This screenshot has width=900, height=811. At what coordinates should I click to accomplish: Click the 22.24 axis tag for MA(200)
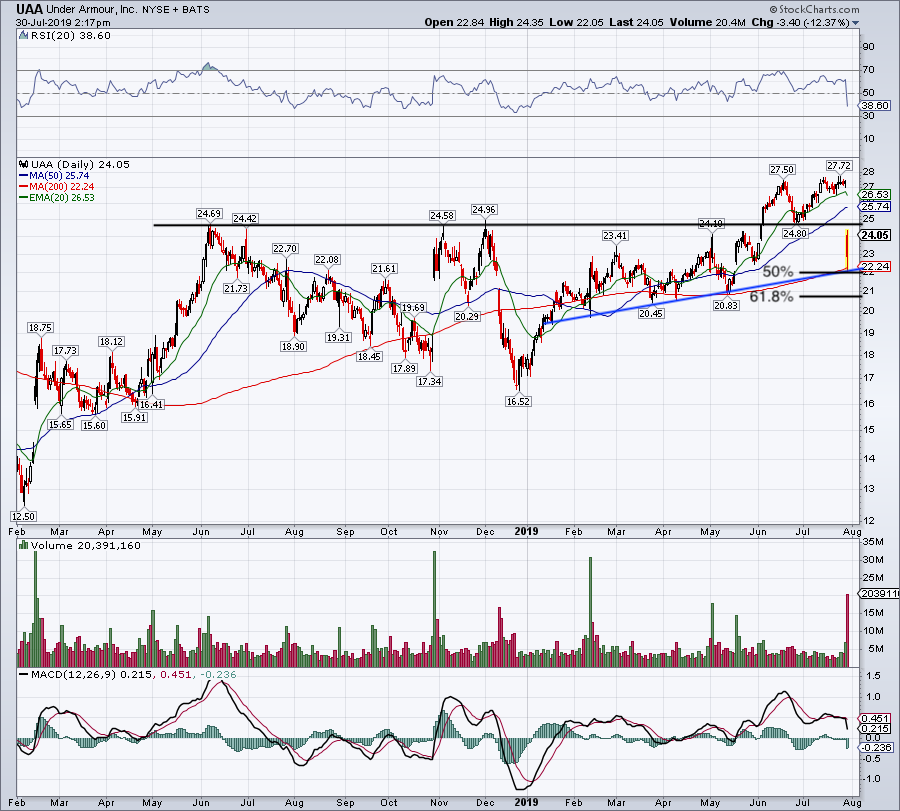(x=875, y=266)
